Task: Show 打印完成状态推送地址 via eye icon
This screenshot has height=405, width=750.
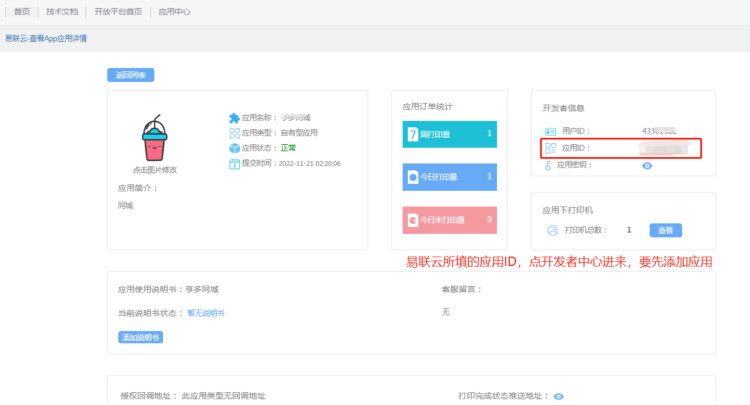Action: (558, 396)
